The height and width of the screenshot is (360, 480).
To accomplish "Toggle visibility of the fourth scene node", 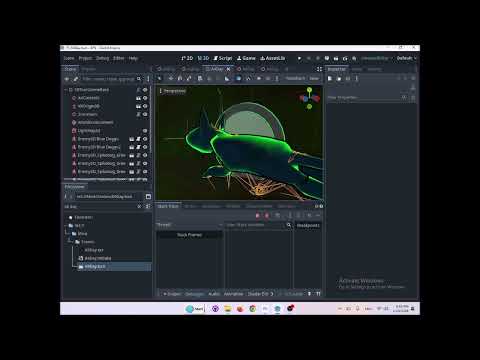I will click(145, 114).
